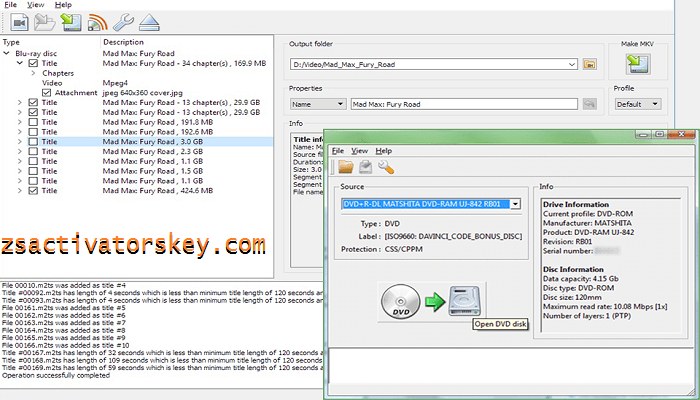Uncheck the 424.6 MB Title checkbox
This screenshot has width=700, height=400.
(x=33, y=191)
